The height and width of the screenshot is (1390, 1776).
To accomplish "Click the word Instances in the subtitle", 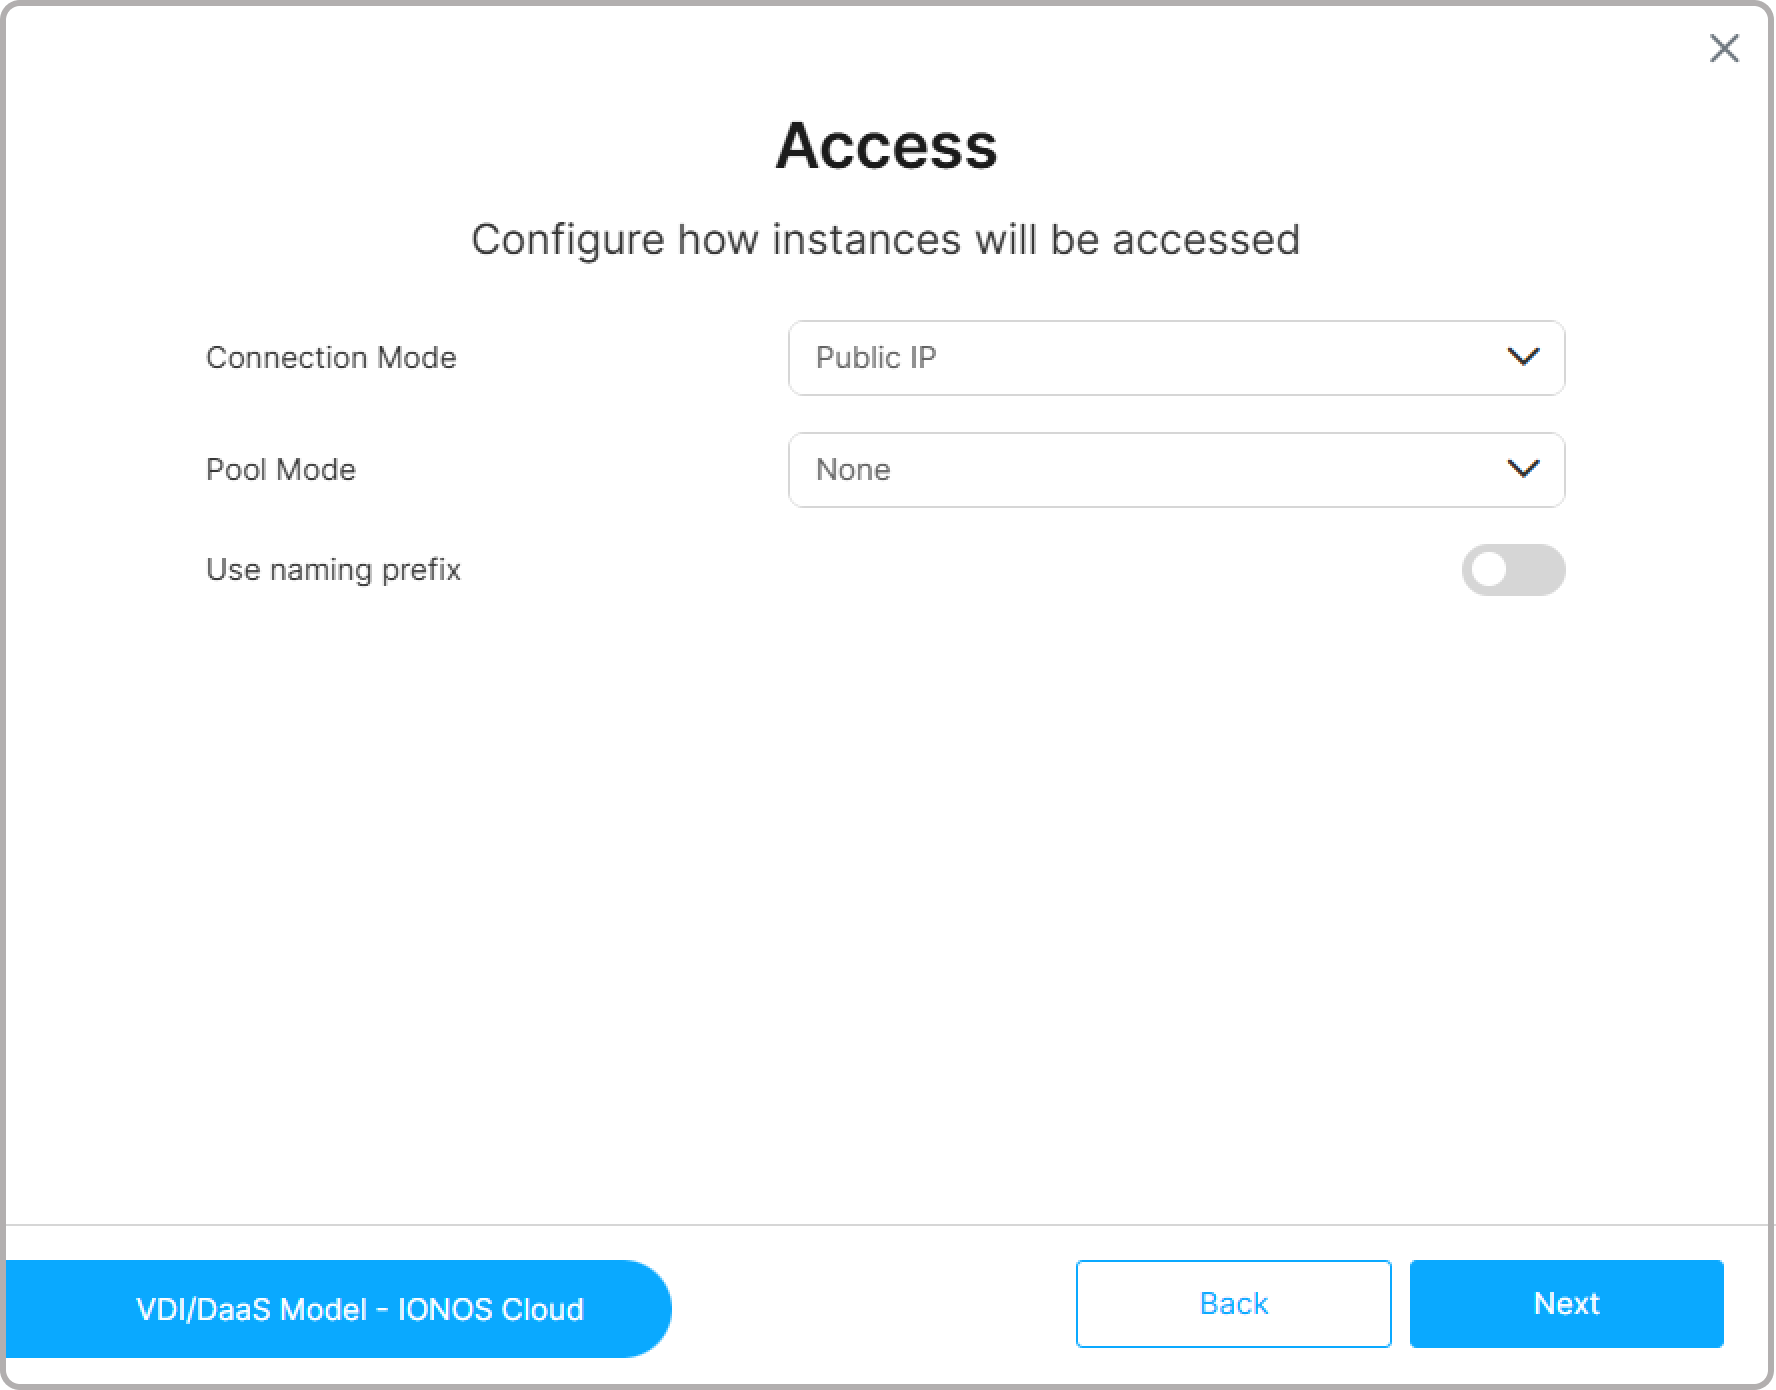I will coord(866,240).
